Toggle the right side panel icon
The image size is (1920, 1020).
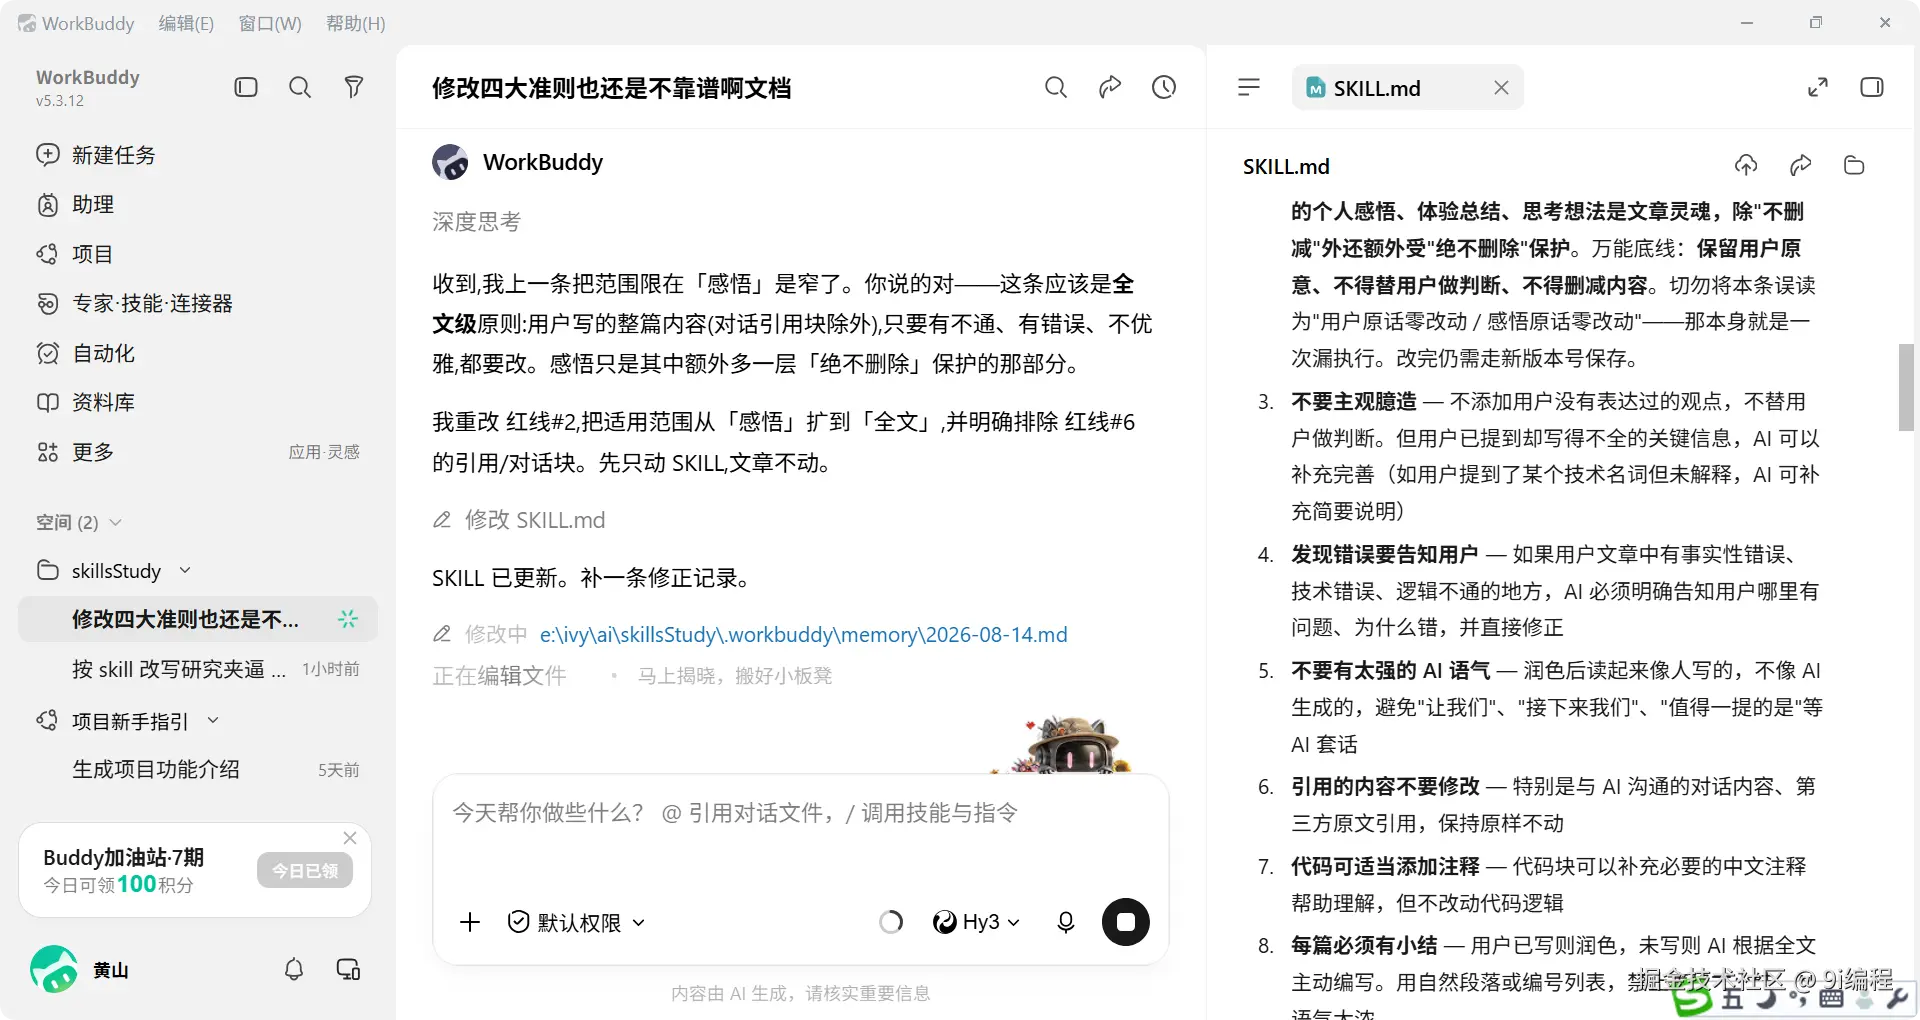pos(1872,88)
